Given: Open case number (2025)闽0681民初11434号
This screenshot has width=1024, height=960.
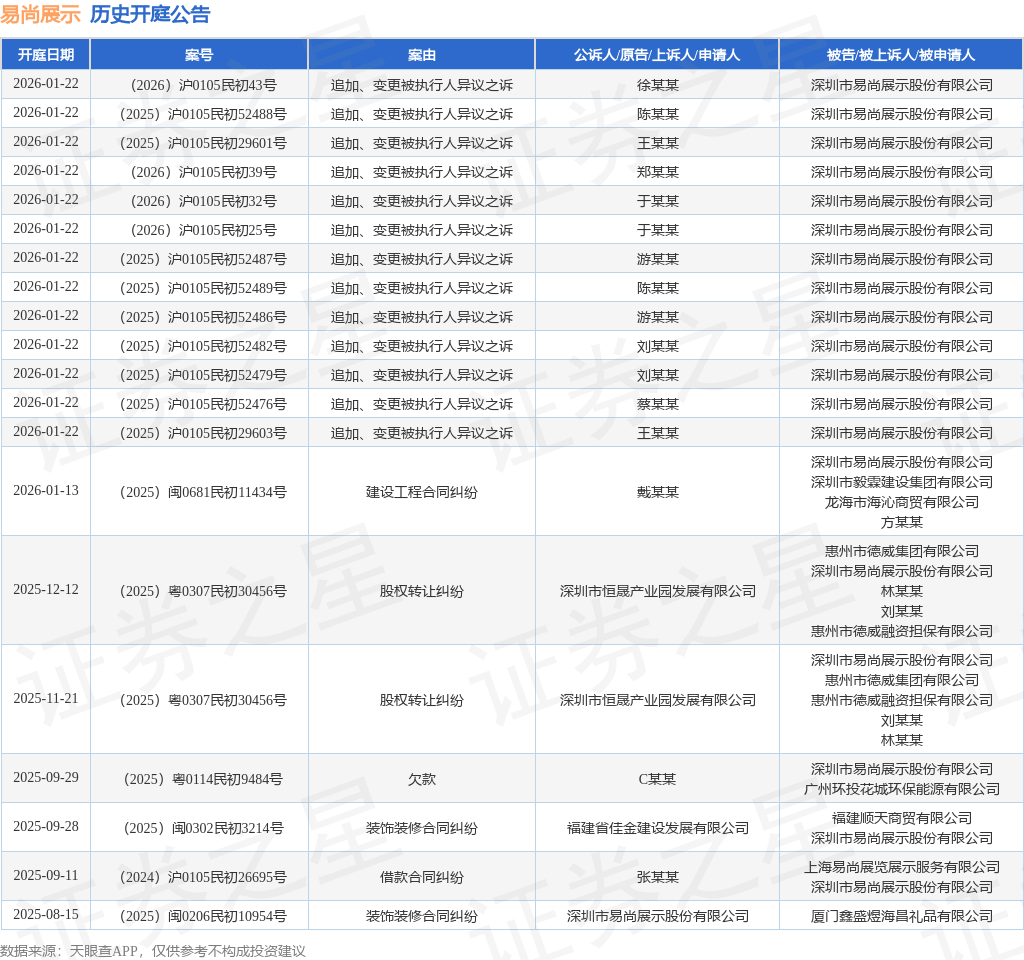Looking at the screenshot, I should point(199,492).
